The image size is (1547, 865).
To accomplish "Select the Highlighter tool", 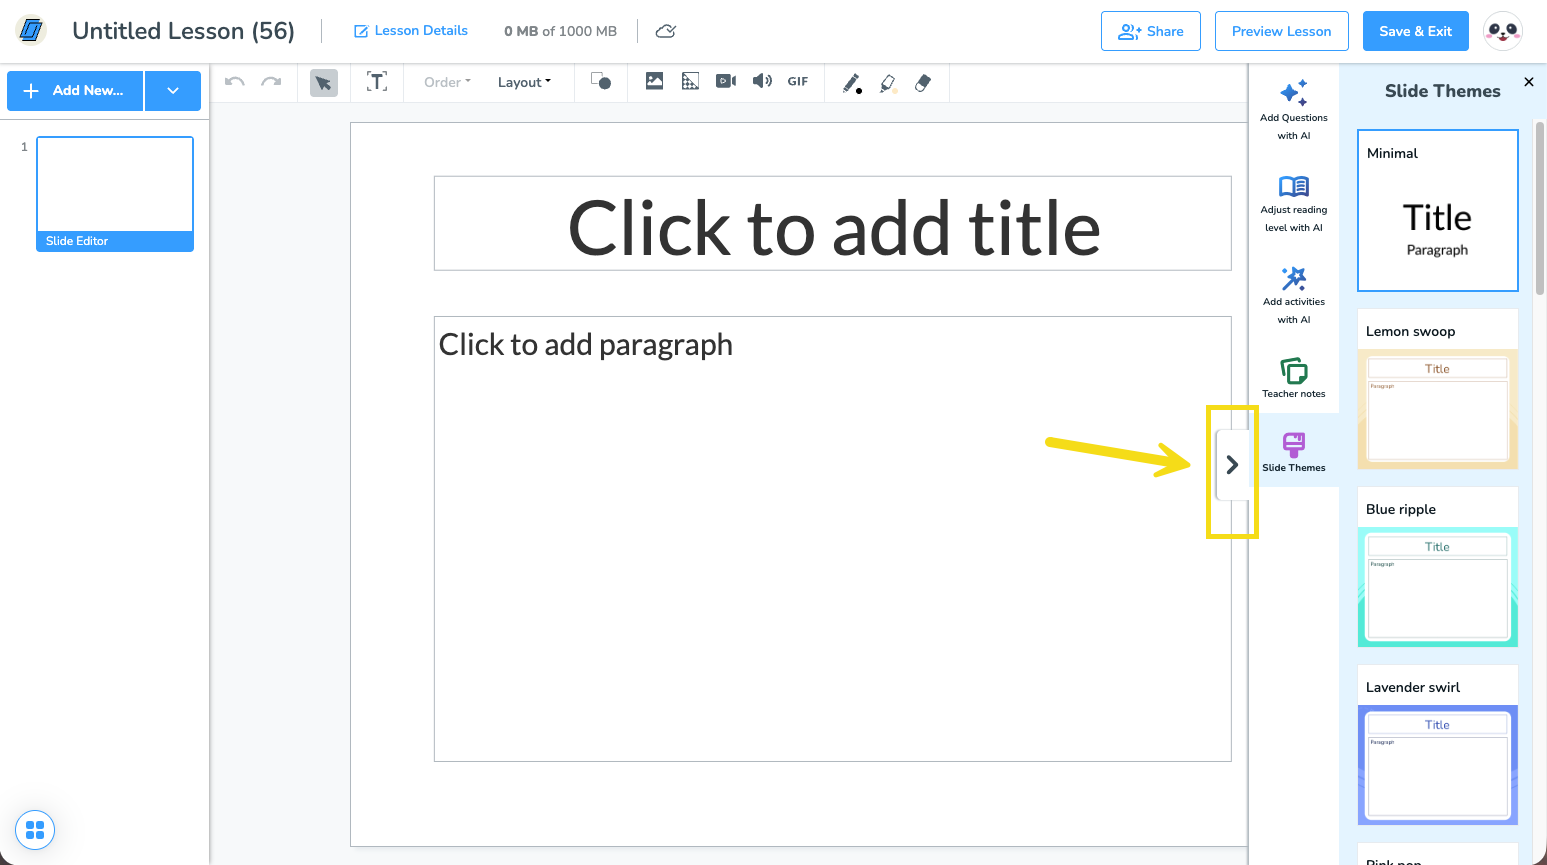I will (x=888, y=83).
